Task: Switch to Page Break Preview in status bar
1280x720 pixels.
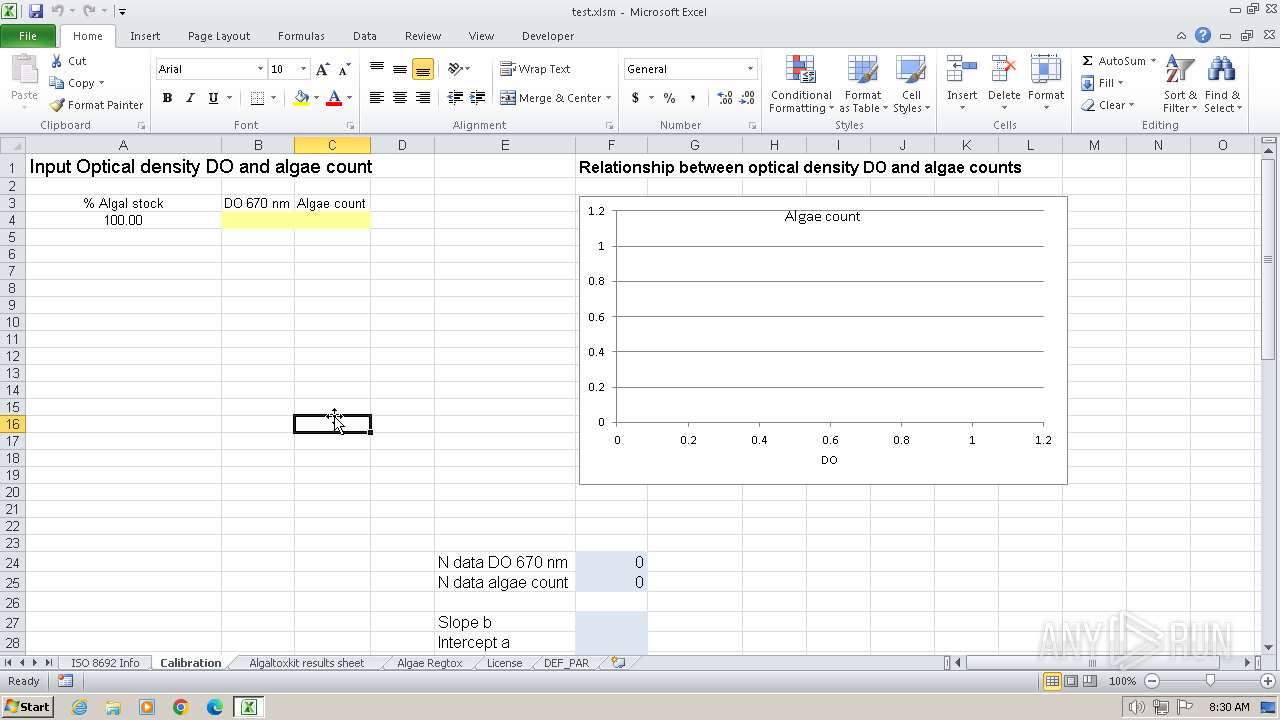Action: click(1090, 681)
